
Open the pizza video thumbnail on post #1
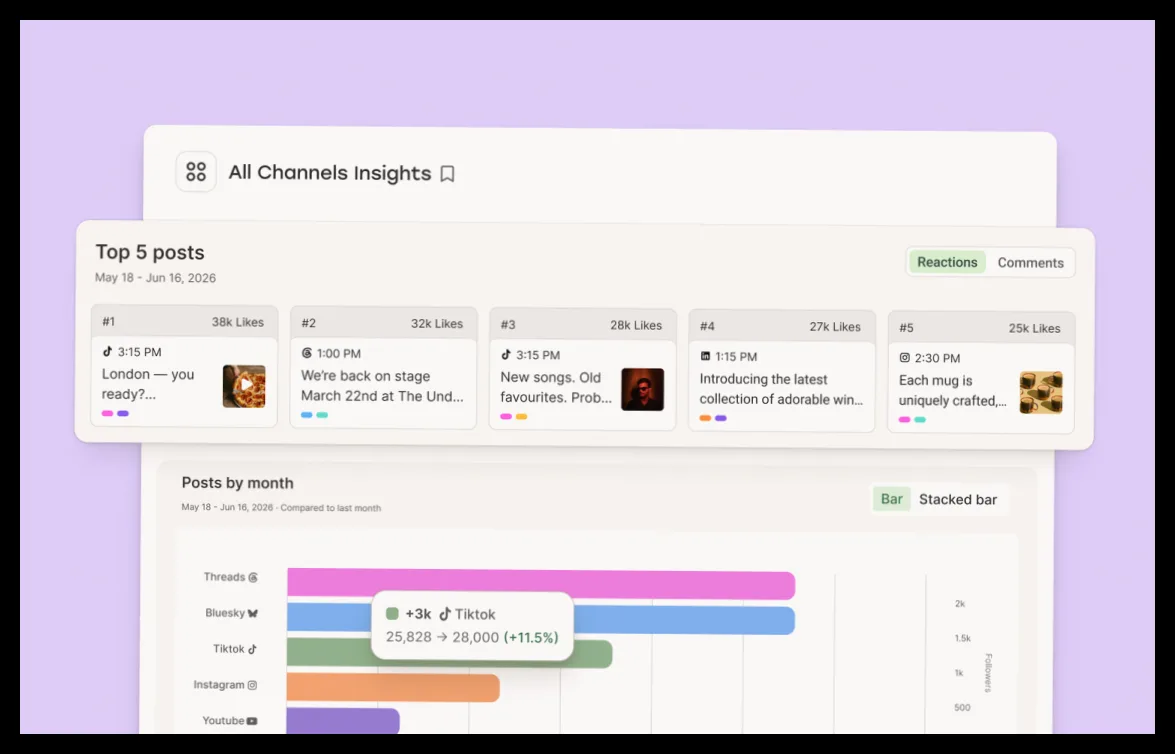[x=244, y=386]
